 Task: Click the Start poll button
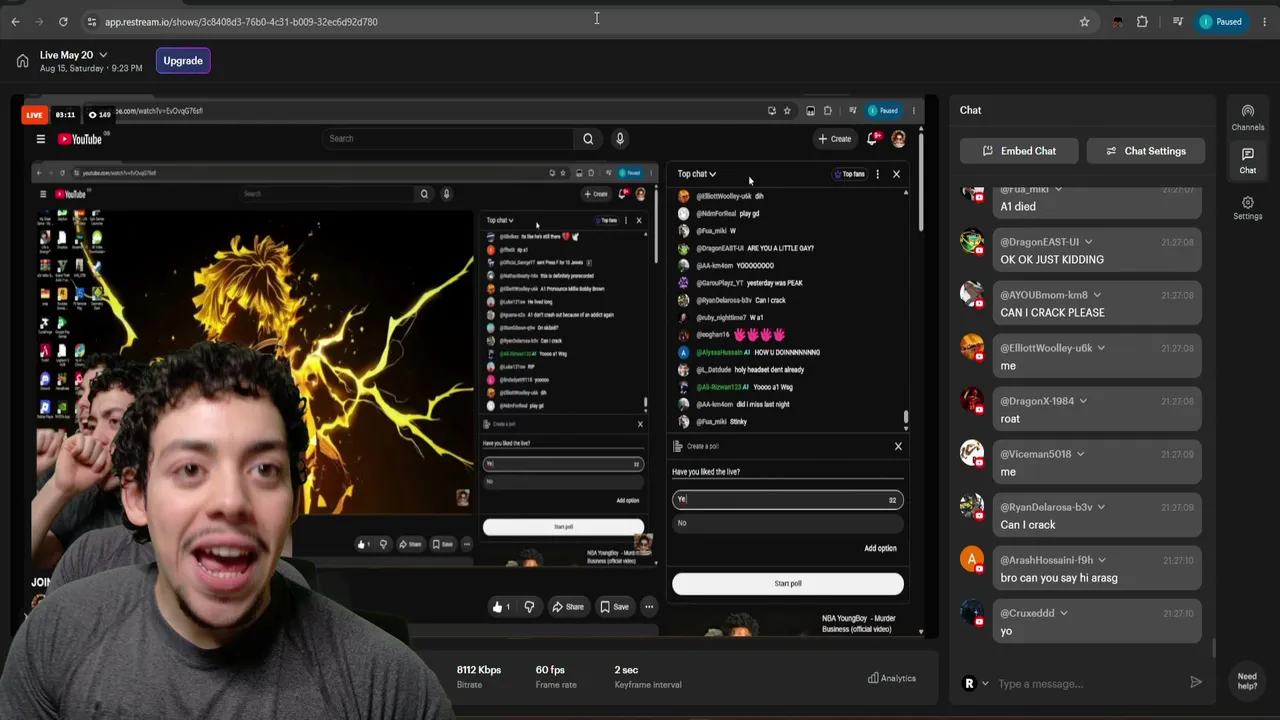(788, 583)
